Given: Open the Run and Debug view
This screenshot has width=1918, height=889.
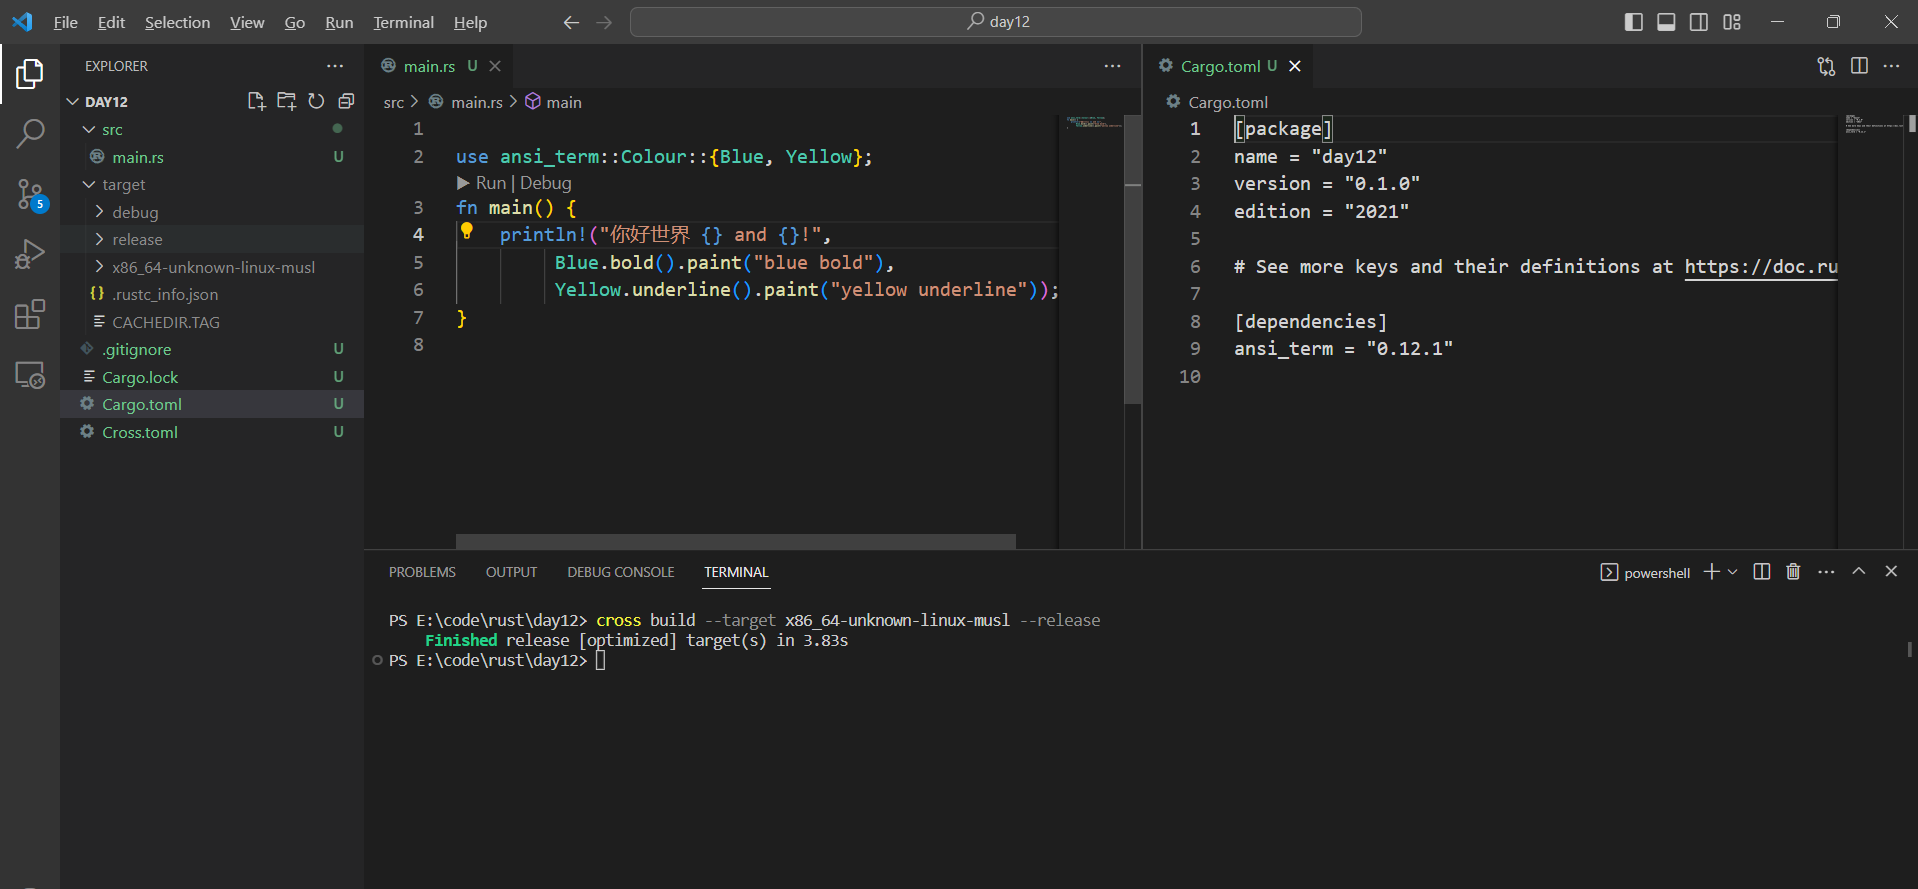Looking at the screenshot, I should (30, 255).
